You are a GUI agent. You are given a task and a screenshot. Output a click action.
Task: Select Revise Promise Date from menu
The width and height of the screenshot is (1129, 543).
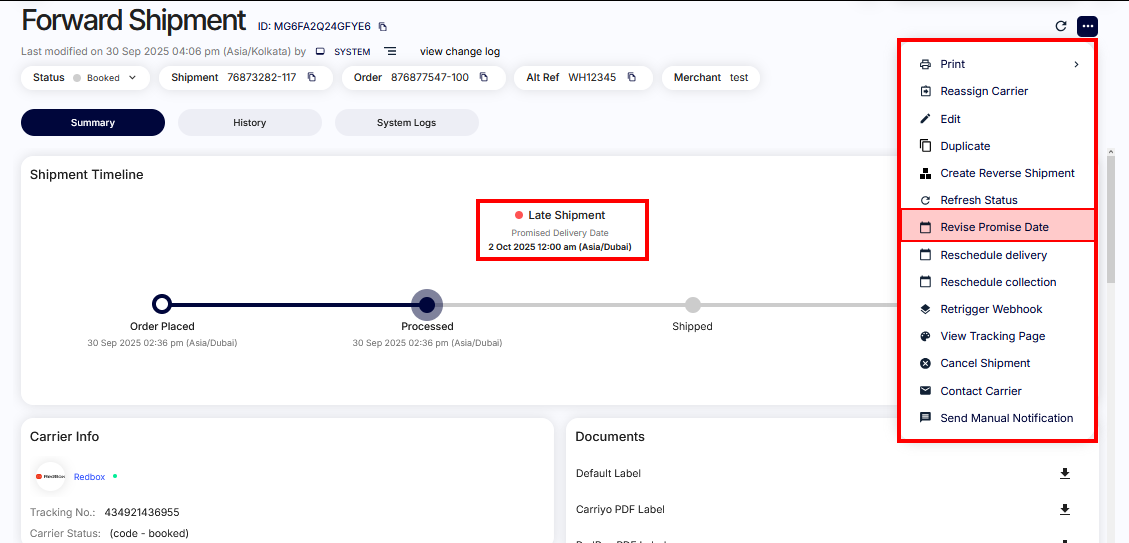pyautogui.click(x=994, y=227)
